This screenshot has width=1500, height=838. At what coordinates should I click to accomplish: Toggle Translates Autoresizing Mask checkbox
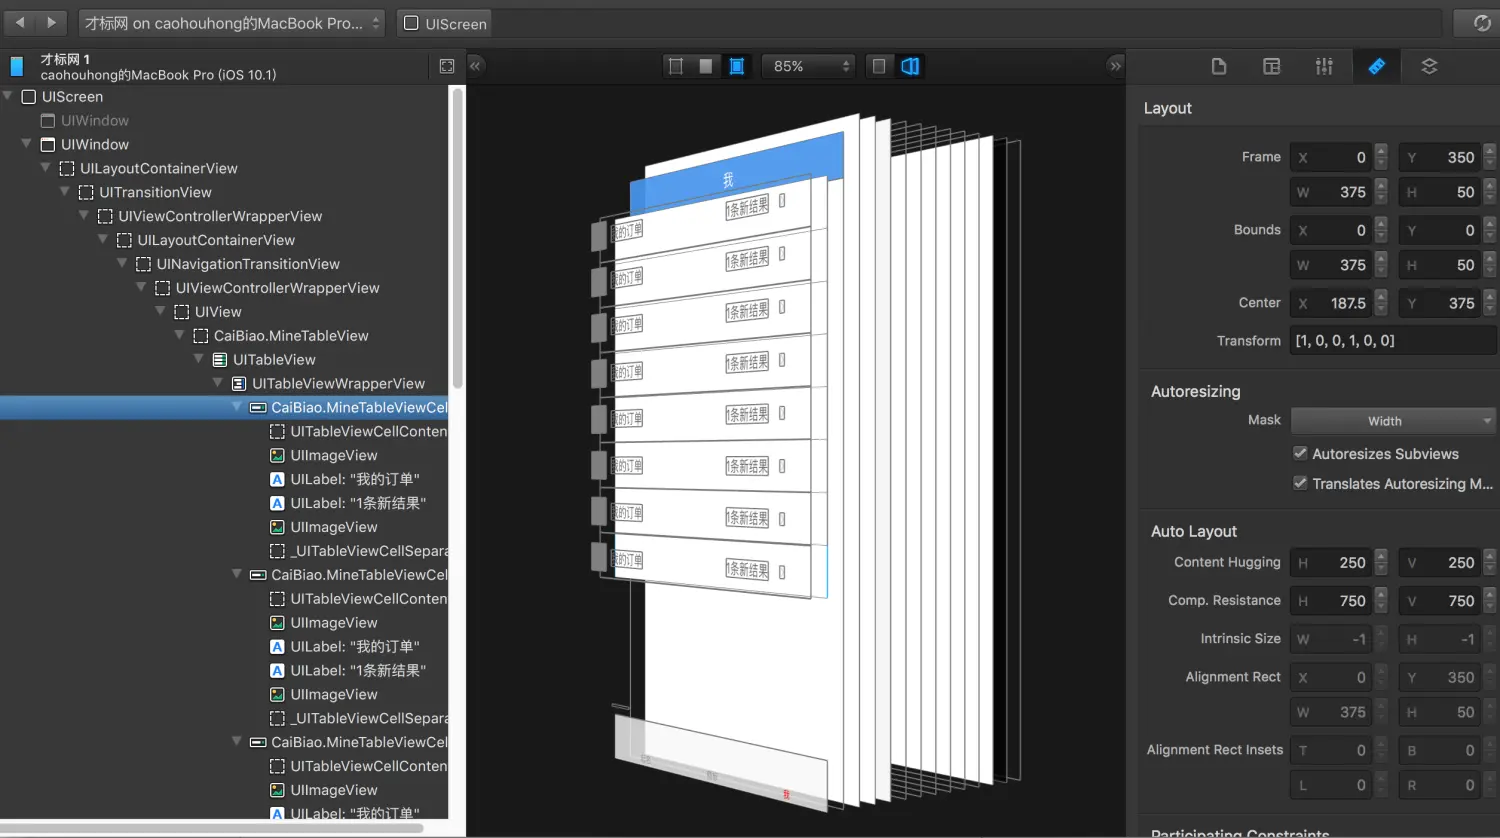pyautogui.click(x=1300, y=483)
